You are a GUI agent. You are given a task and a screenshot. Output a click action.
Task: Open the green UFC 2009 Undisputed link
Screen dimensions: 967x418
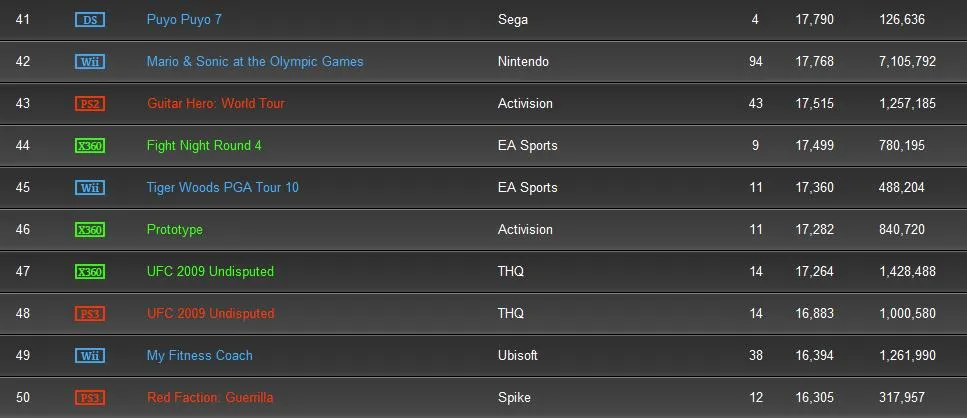click(x=210, y=272)
